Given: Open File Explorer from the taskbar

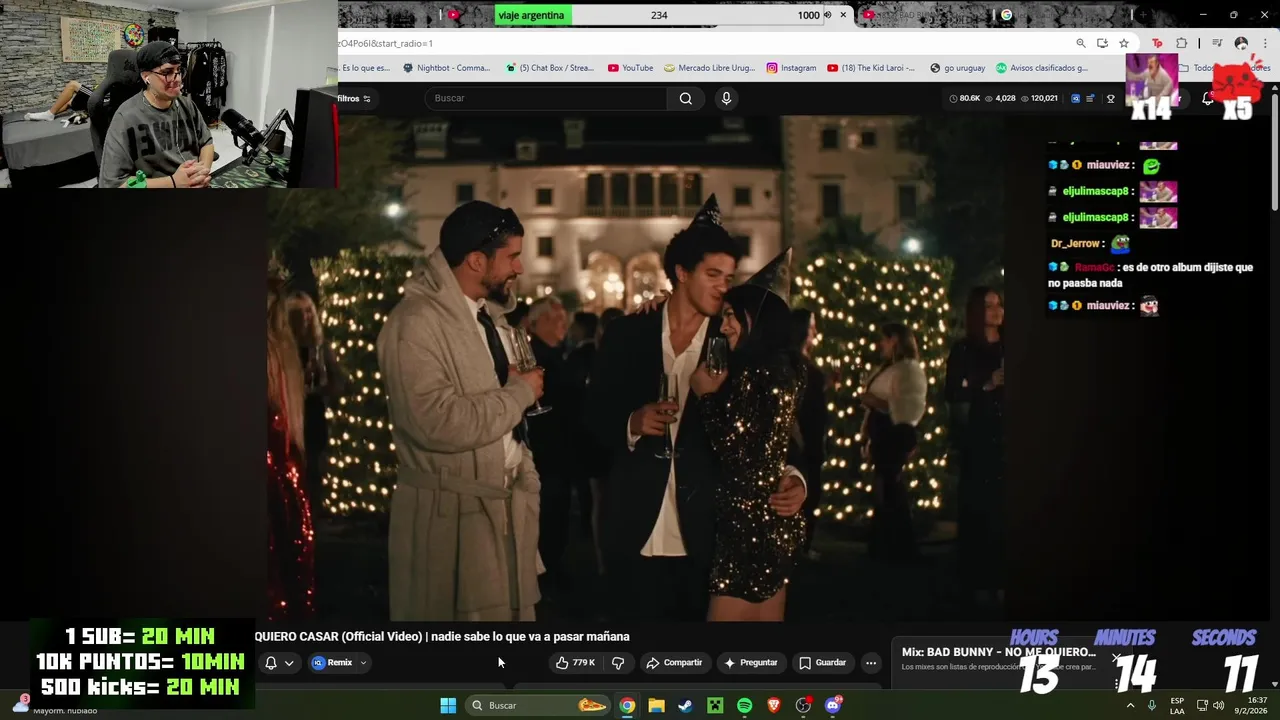Looking at the screenshot, I should (x=656, y=705).
